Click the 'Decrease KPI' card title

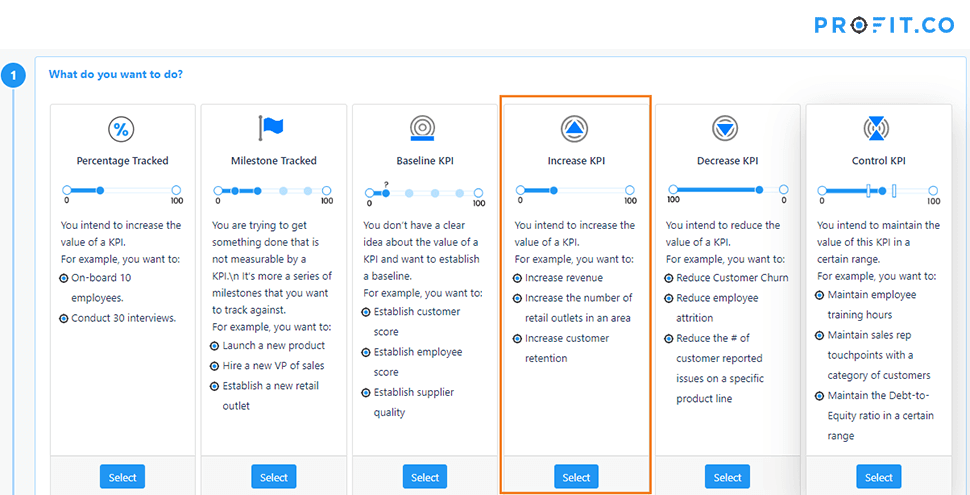click(x=728, y=161)
